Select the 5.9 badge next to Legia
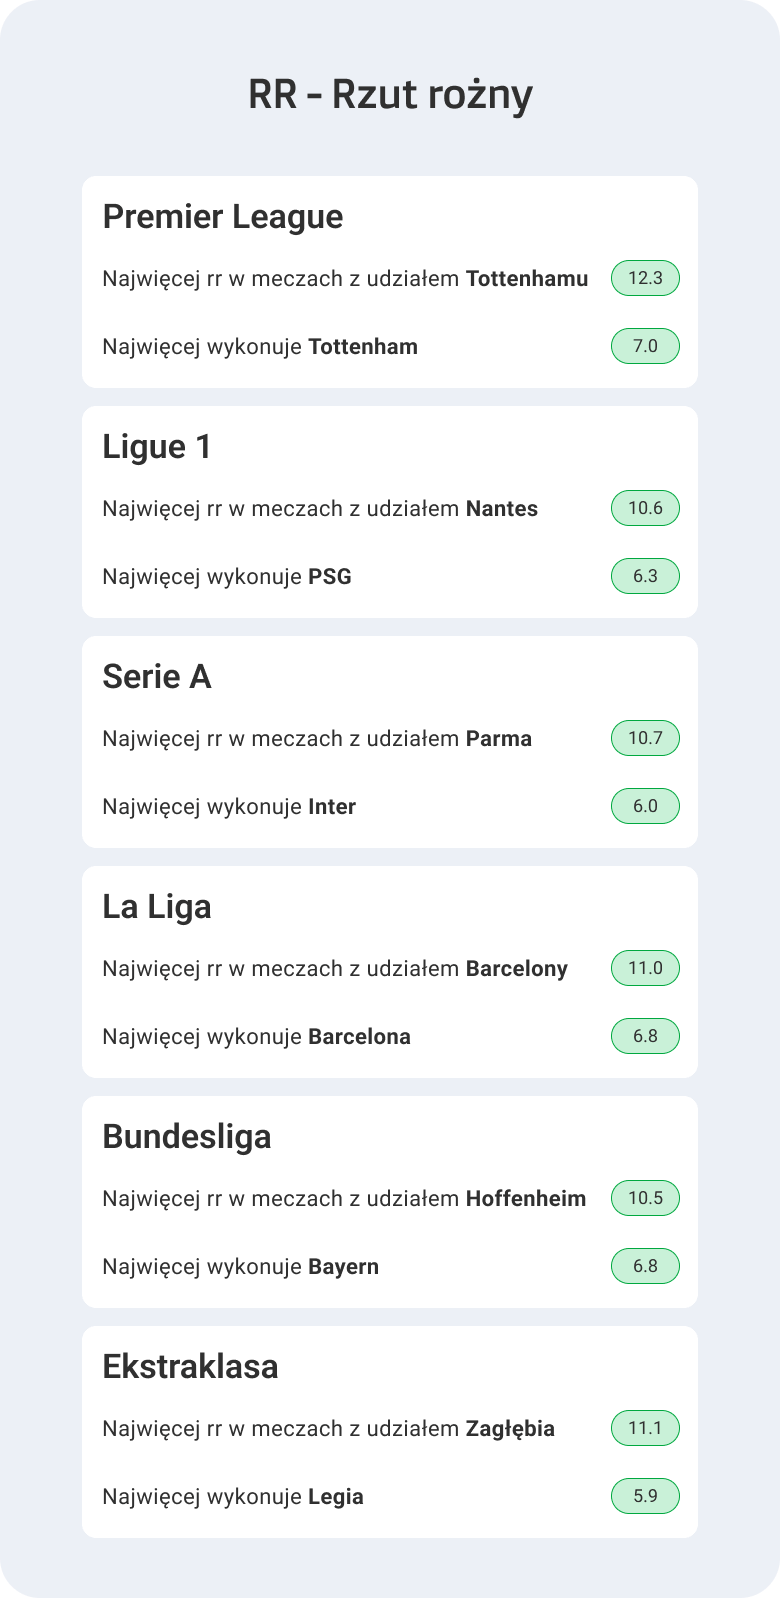The image size is (780, 1598). [x=645, y=1496]
